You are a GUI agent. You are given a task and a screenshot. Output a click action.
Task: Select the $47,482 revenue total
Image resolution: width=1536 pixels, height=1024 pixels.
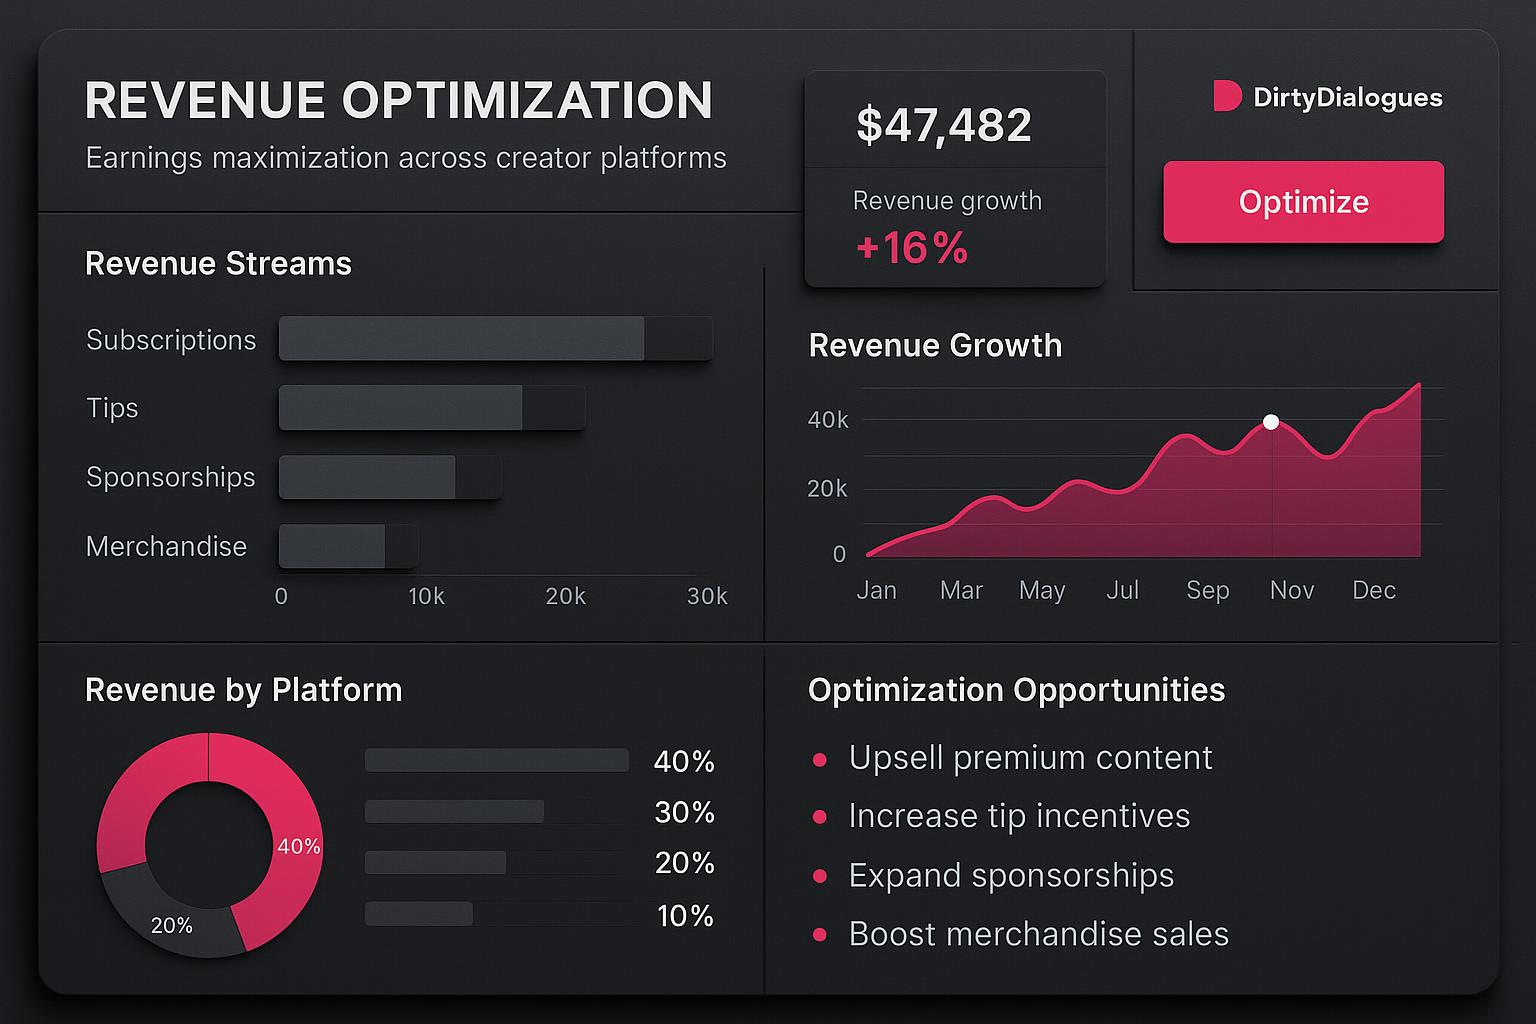[943, 125]
